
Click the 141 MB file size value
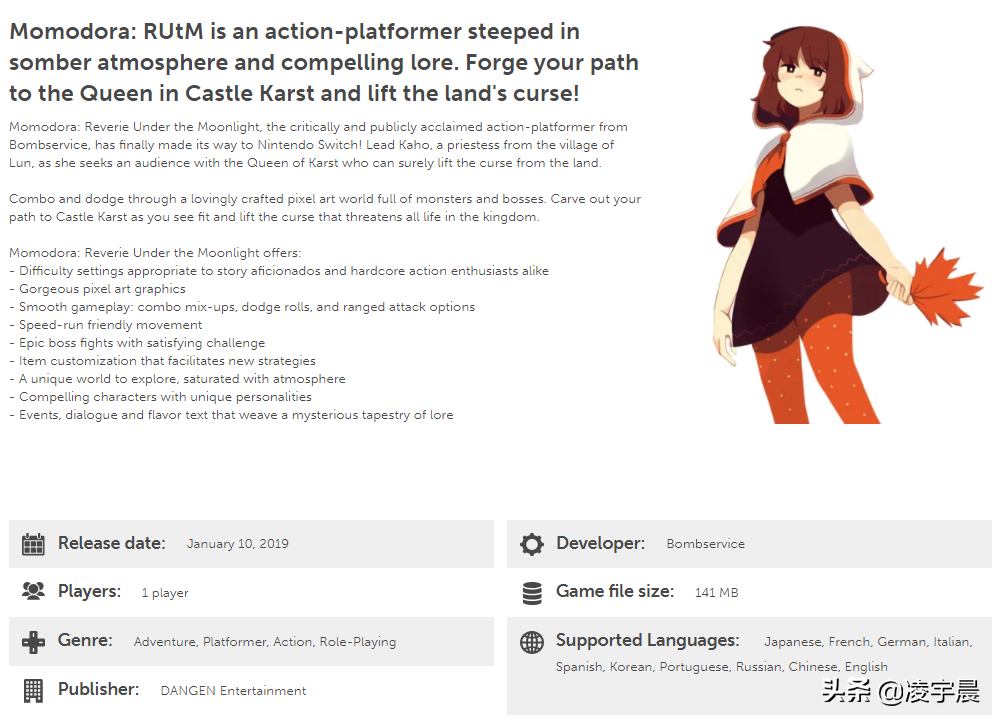(x=716, y=593)
